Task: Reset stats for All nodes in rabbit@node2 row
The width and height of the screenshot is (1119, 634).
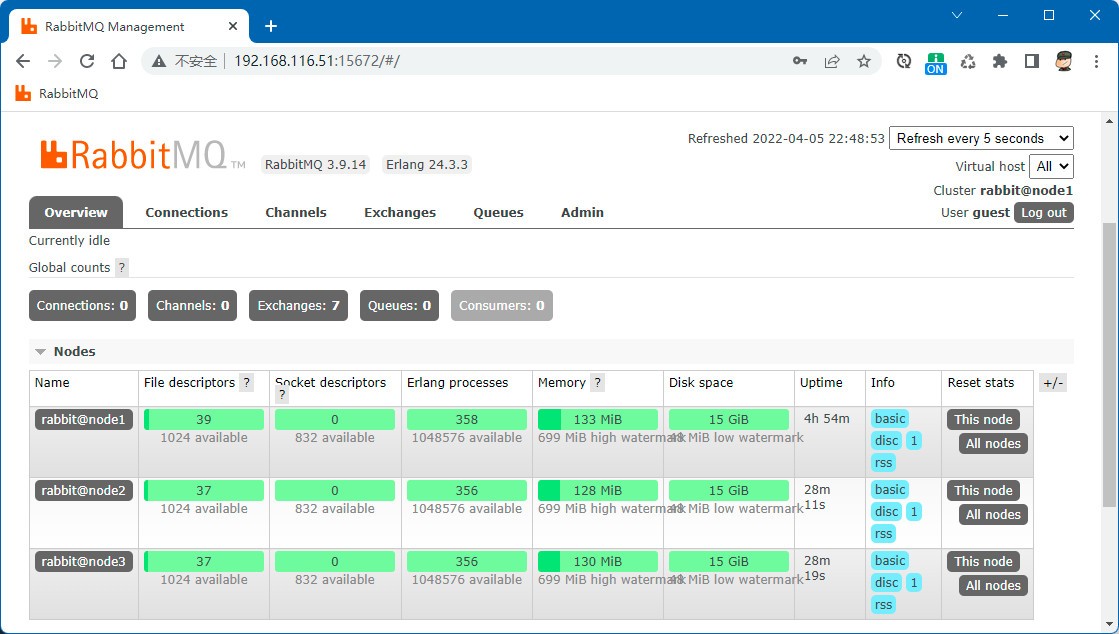Action: 993,515
